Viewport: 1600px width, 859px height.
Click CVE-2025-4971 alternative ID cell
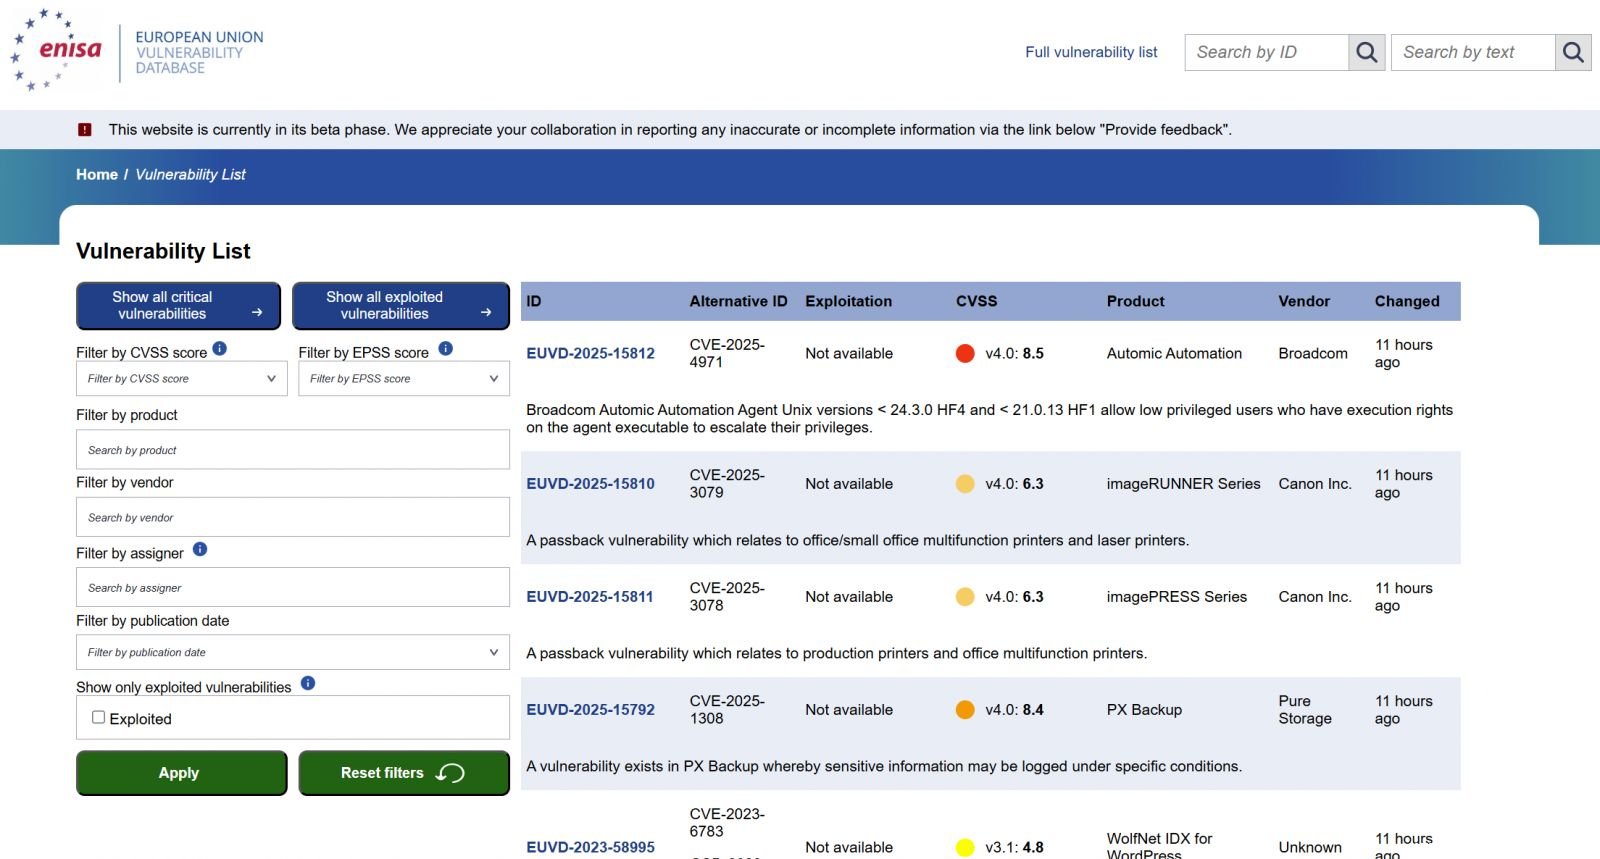click(727, 353)
